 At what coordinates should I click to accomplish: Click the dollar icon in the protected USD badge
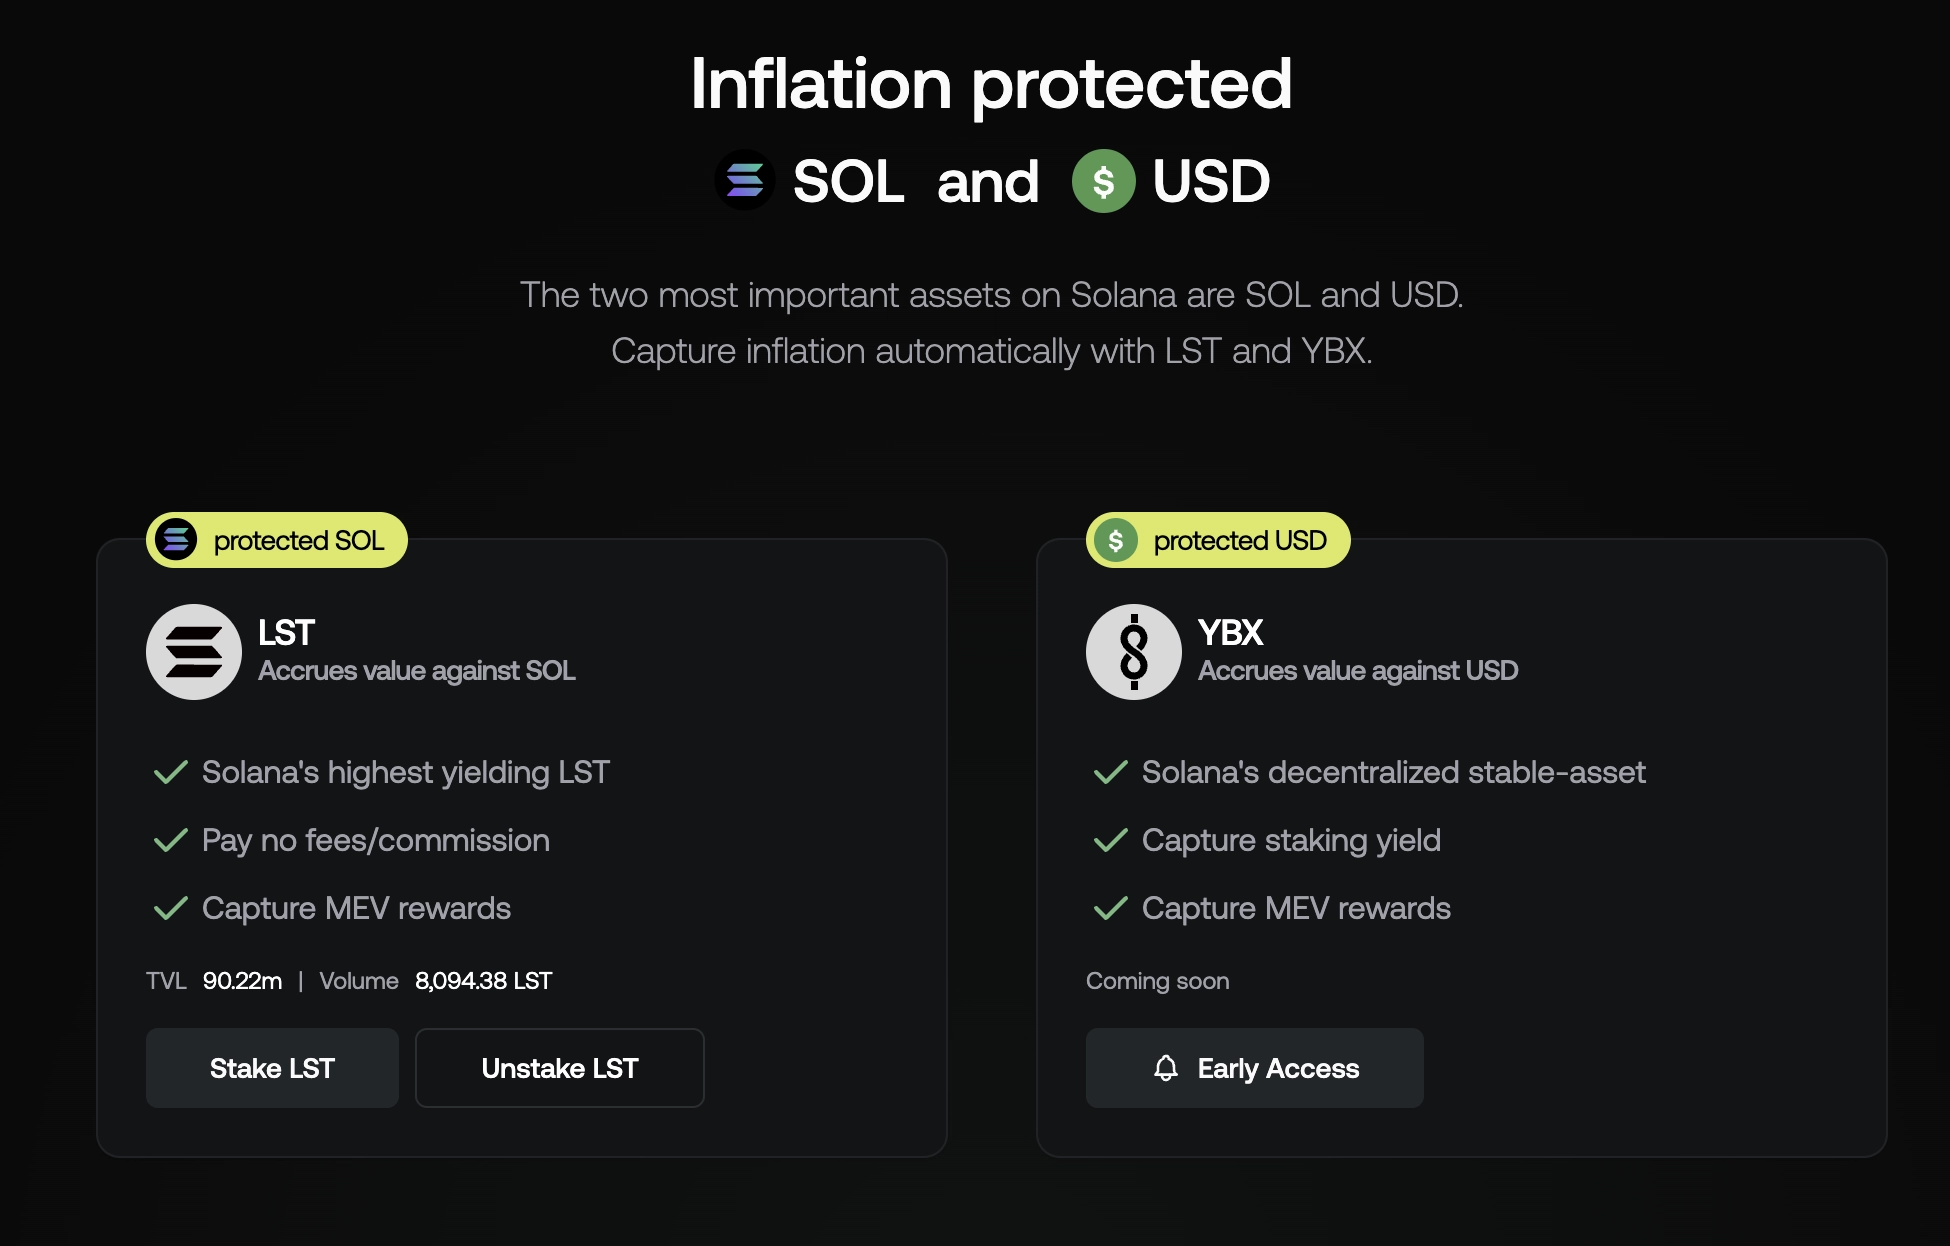(x=1118, y=540)
